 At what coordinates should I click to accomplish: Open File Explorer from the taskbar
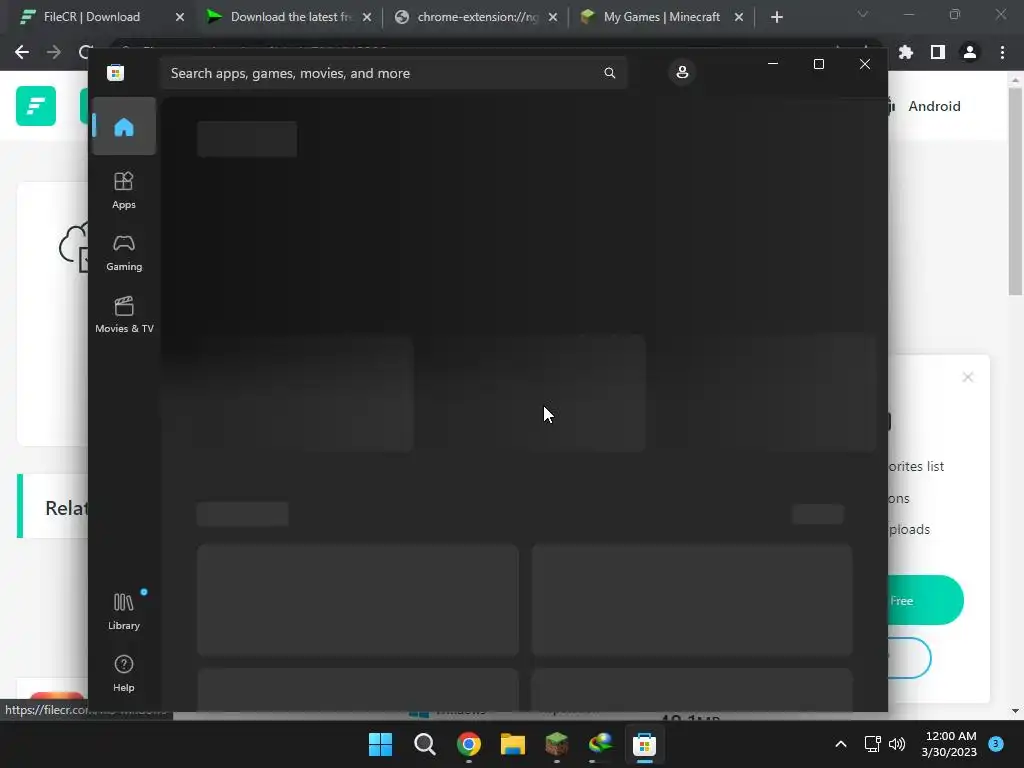tap(513, 744)
